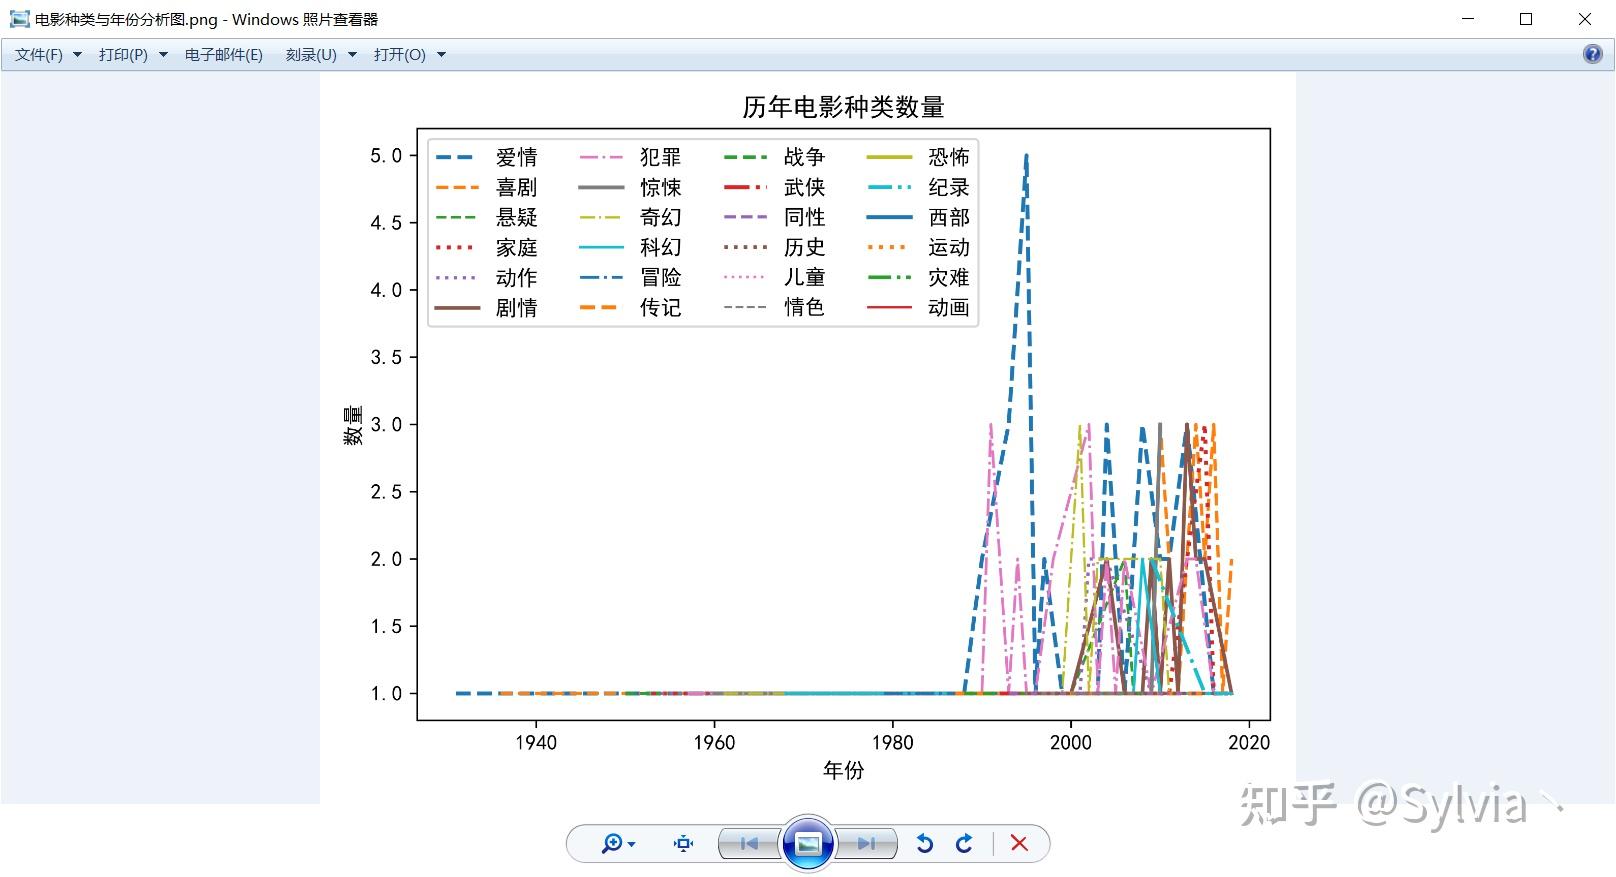Fit picture to actual size
This screenshot has width=1616, height=877.
[x=684, y=844]
